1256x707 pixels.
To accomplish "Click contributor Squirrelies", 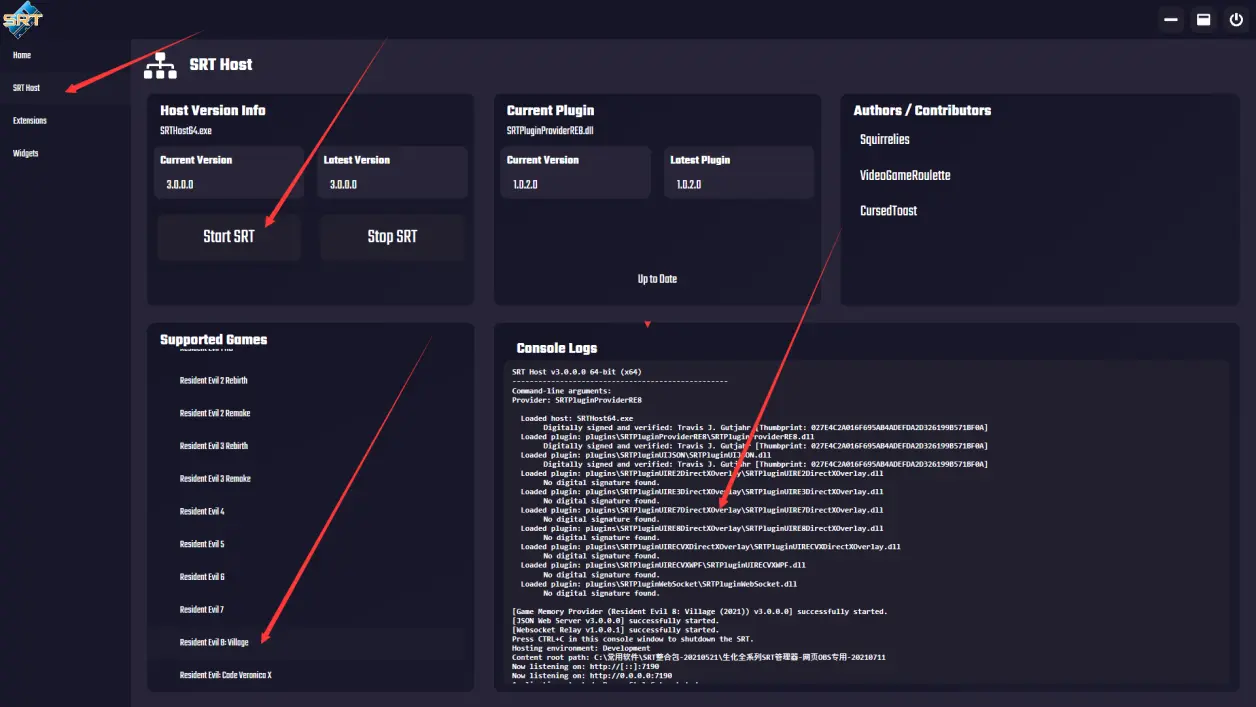I will click(884, 140).
